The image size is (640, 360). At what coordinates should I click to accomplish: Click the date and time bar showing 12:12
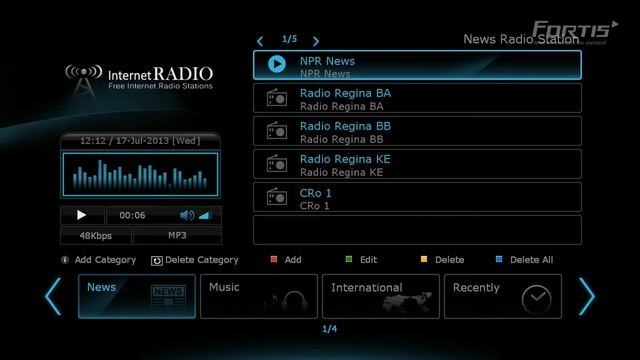tap(140, 141)
